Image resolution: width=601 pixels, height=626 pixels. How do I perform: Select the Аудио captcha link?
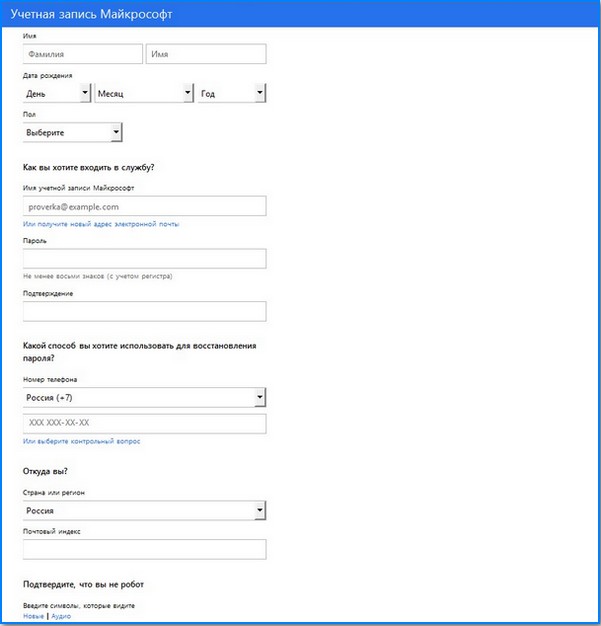pyautogui.click(x=61, y=616)
